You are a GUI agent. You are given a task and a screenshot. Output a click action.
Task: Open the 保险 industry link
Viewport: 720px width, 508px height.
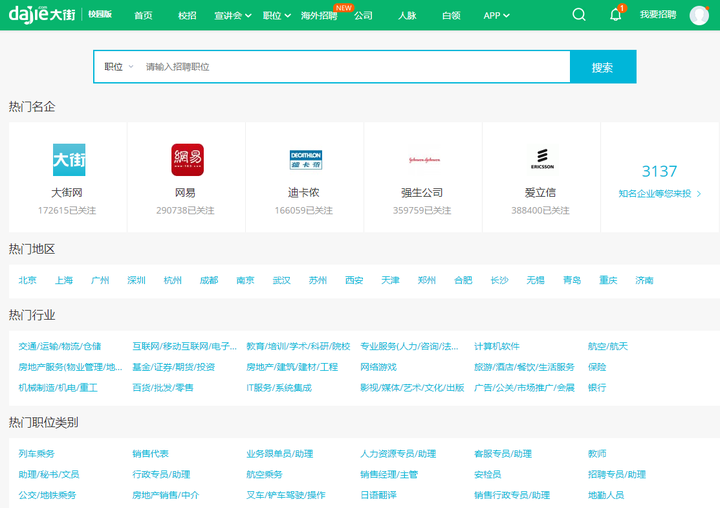[597, 367]
